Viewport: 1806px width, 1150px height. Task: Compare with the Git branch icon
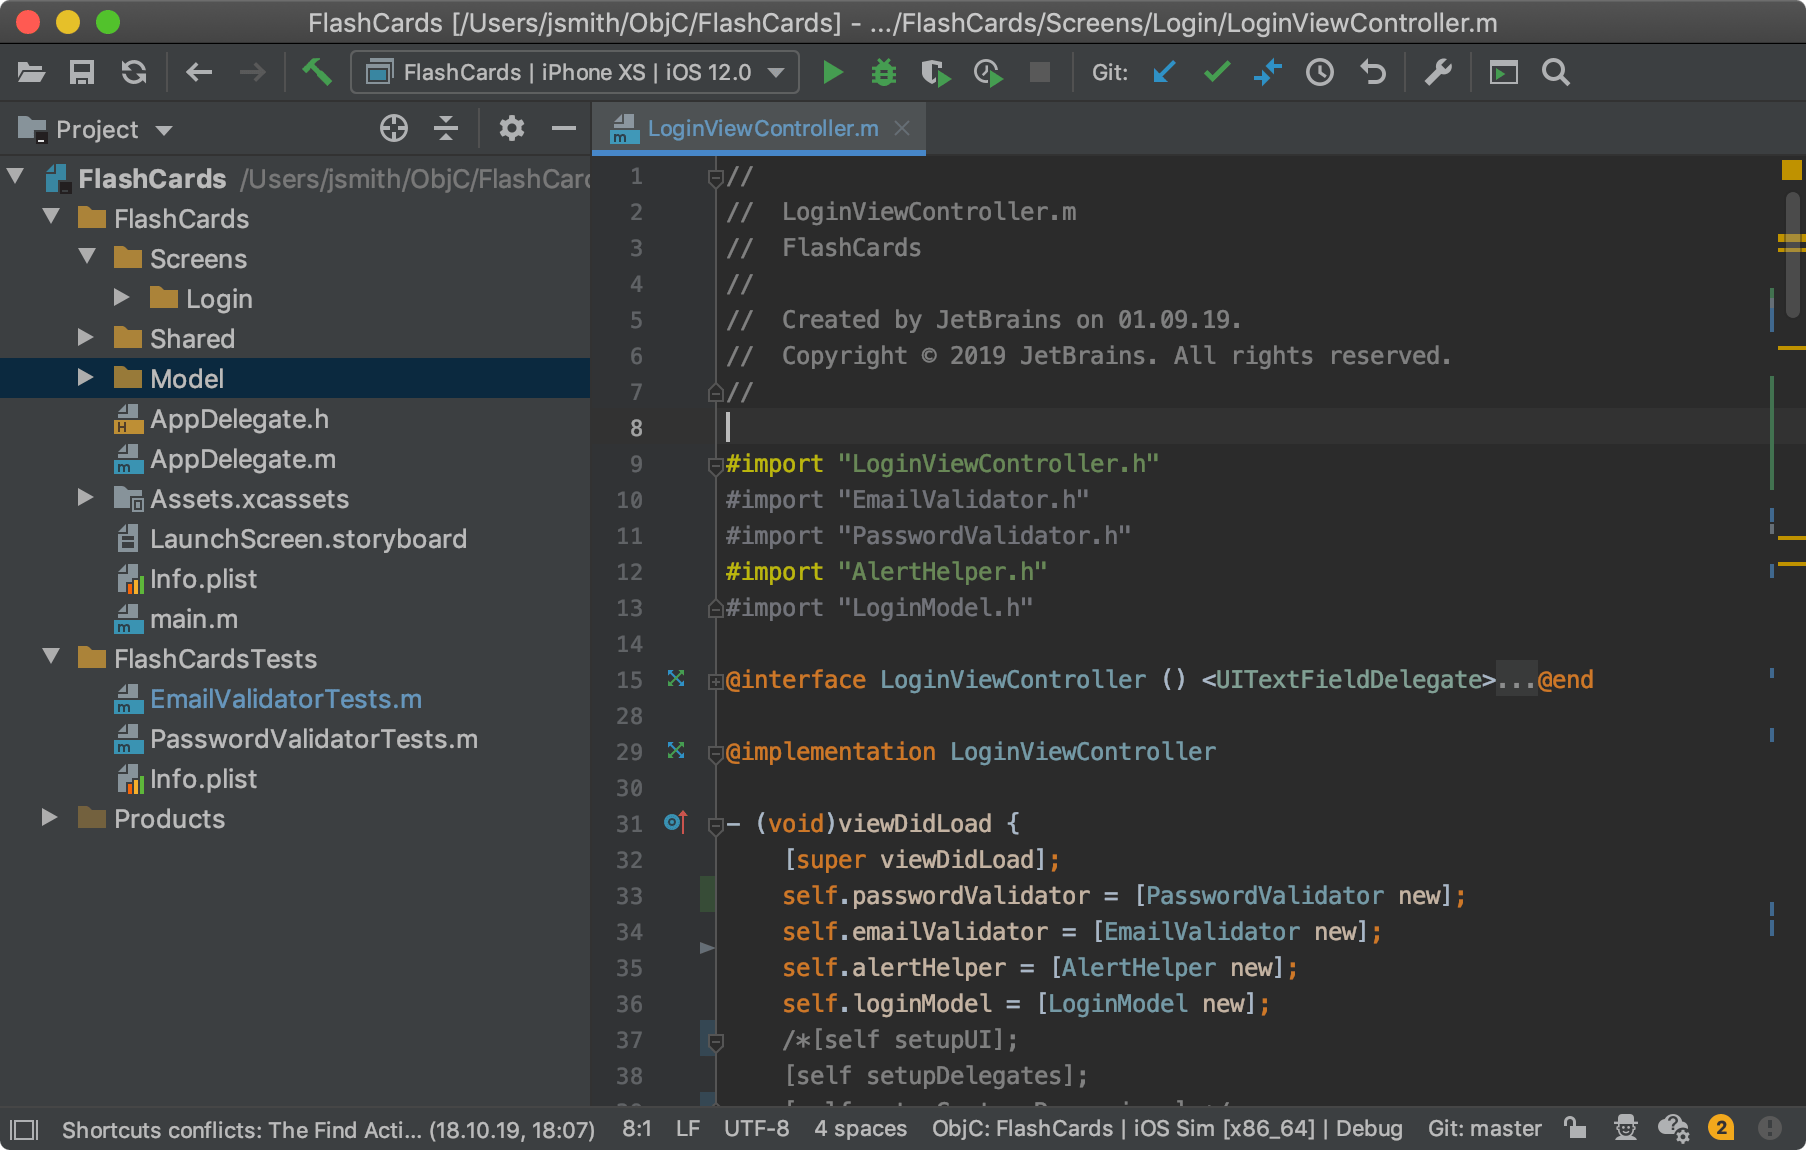(x=1268, y=72)
